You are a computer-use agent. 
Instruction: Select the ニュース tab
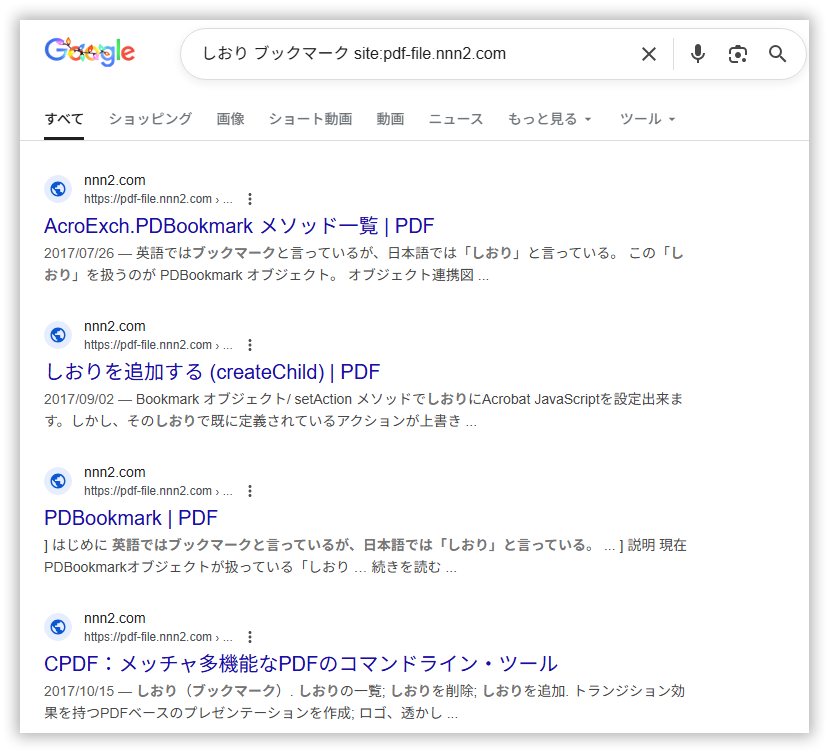pyautogui.click(x=456, y=119)
